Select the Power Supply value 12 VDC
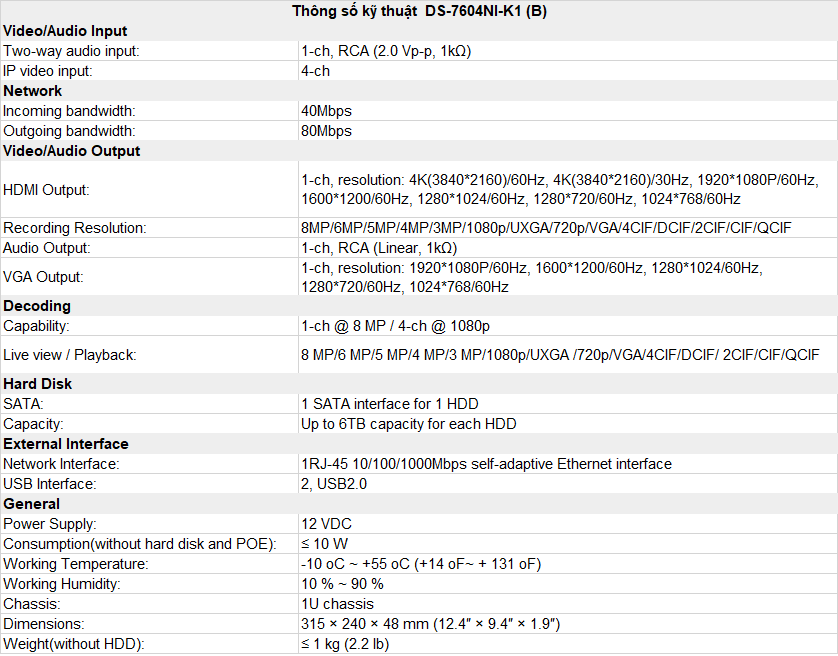 pos(326,524)
